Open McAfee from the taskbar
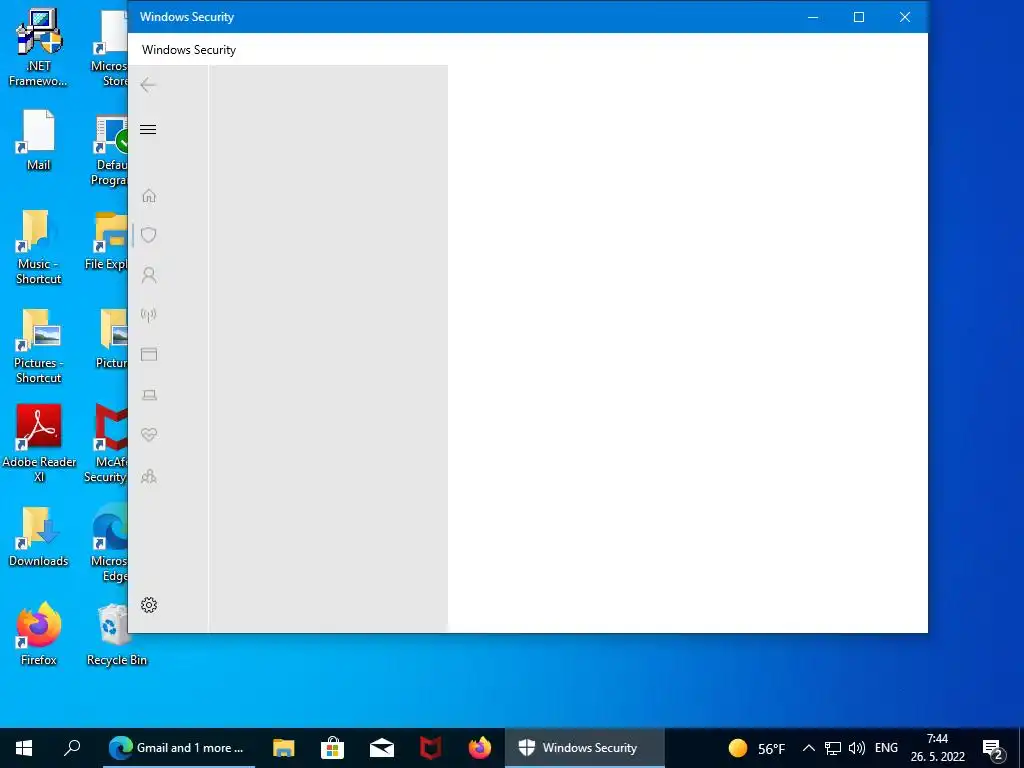 coord(430,748)
